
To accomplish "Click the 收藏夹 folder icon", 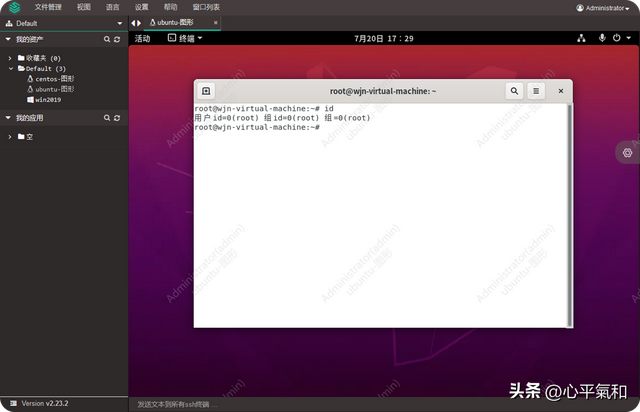I will click(x=21, y=58).
